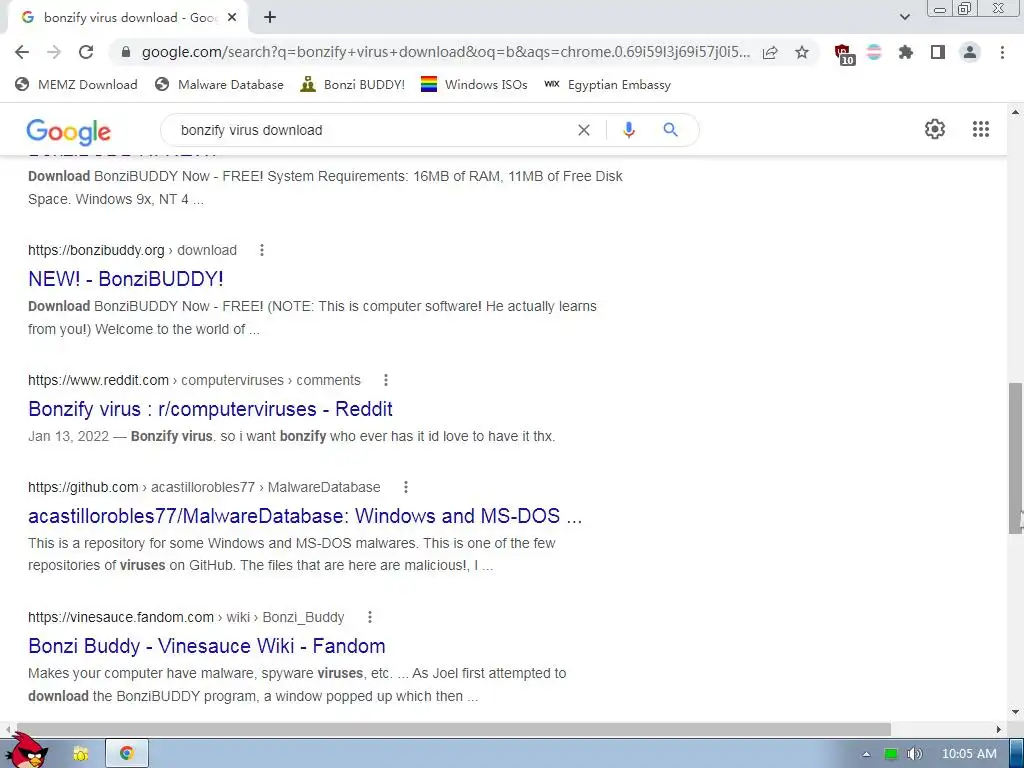Open the Extensions puzzle piece menu

click(906, 52)
